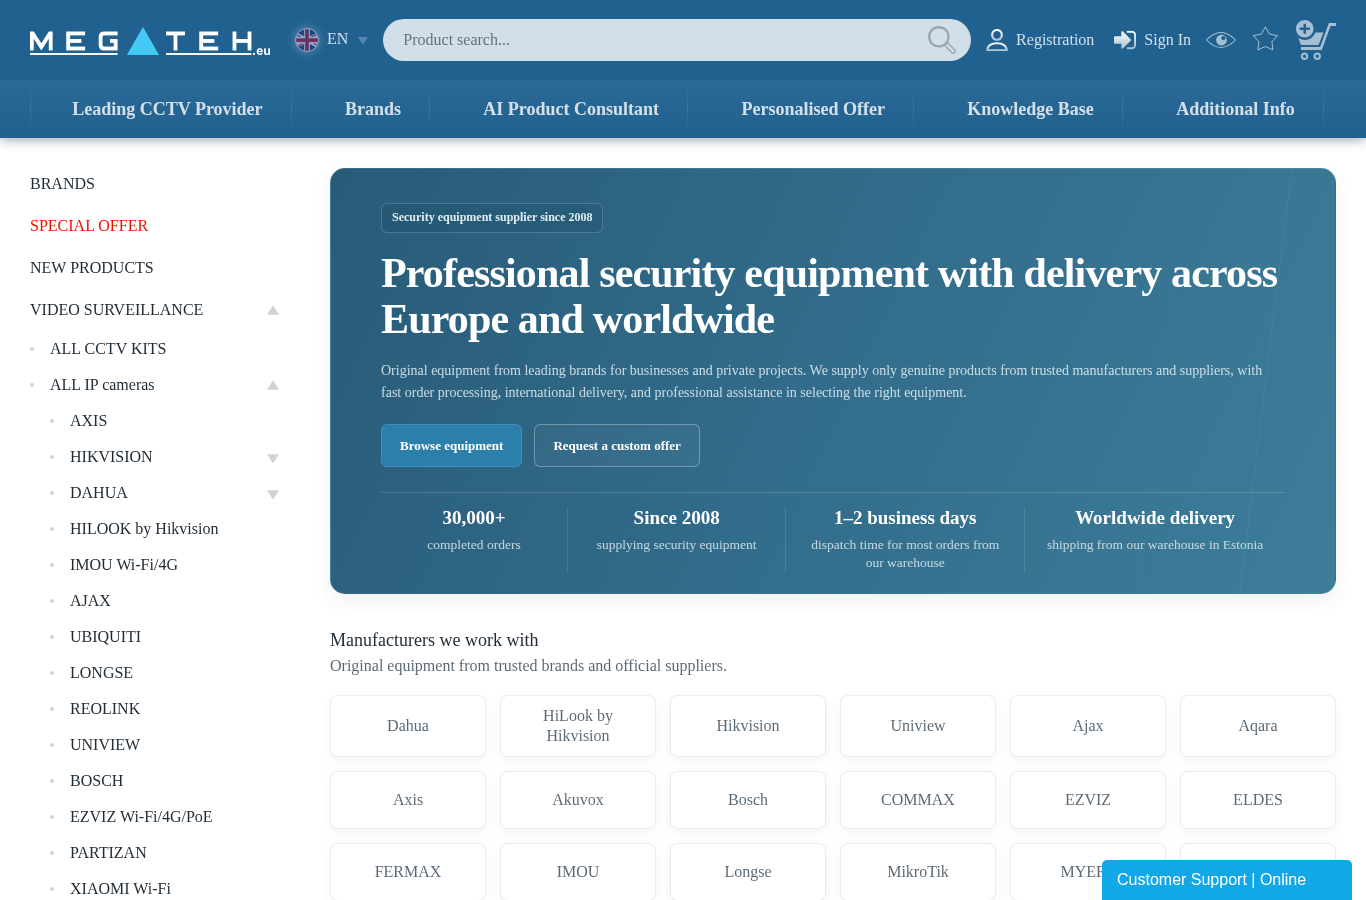Open Knowledge Base menu item
Viewport: 1366px width, 900px height.
(1030, 109)
